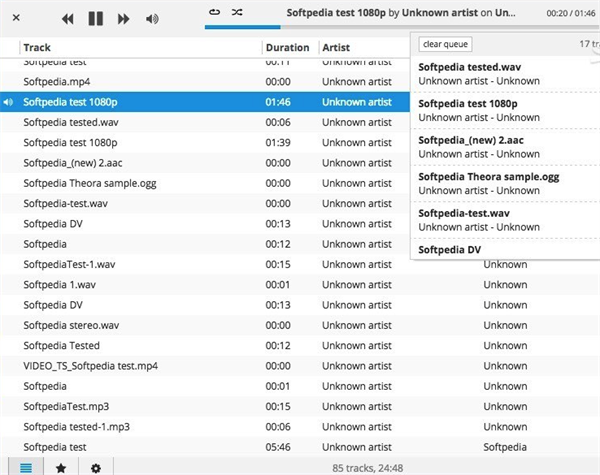Select the SoftpediaTest-1.wav track
The height and width of the screenshot is (475, 600).
pyautogui.click(x=300, y=264)
